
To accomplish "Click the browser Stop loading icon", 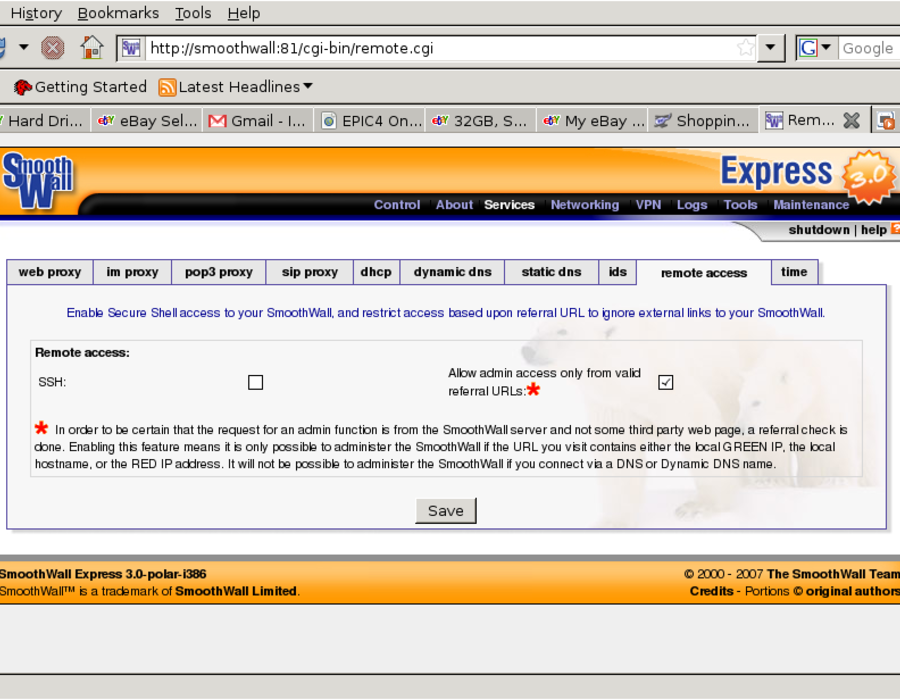I will [52, 48].
